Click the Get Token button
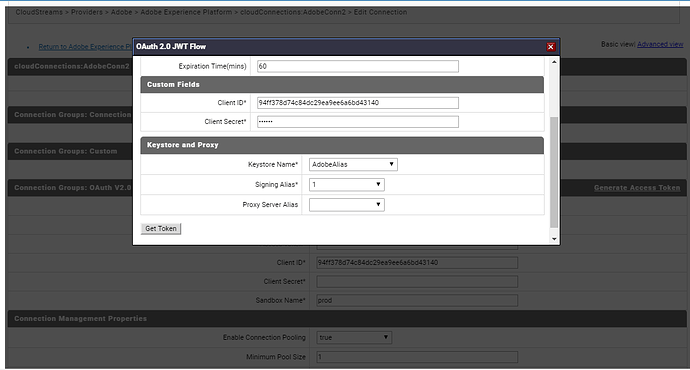690x370 pixels. pos(161,228)
